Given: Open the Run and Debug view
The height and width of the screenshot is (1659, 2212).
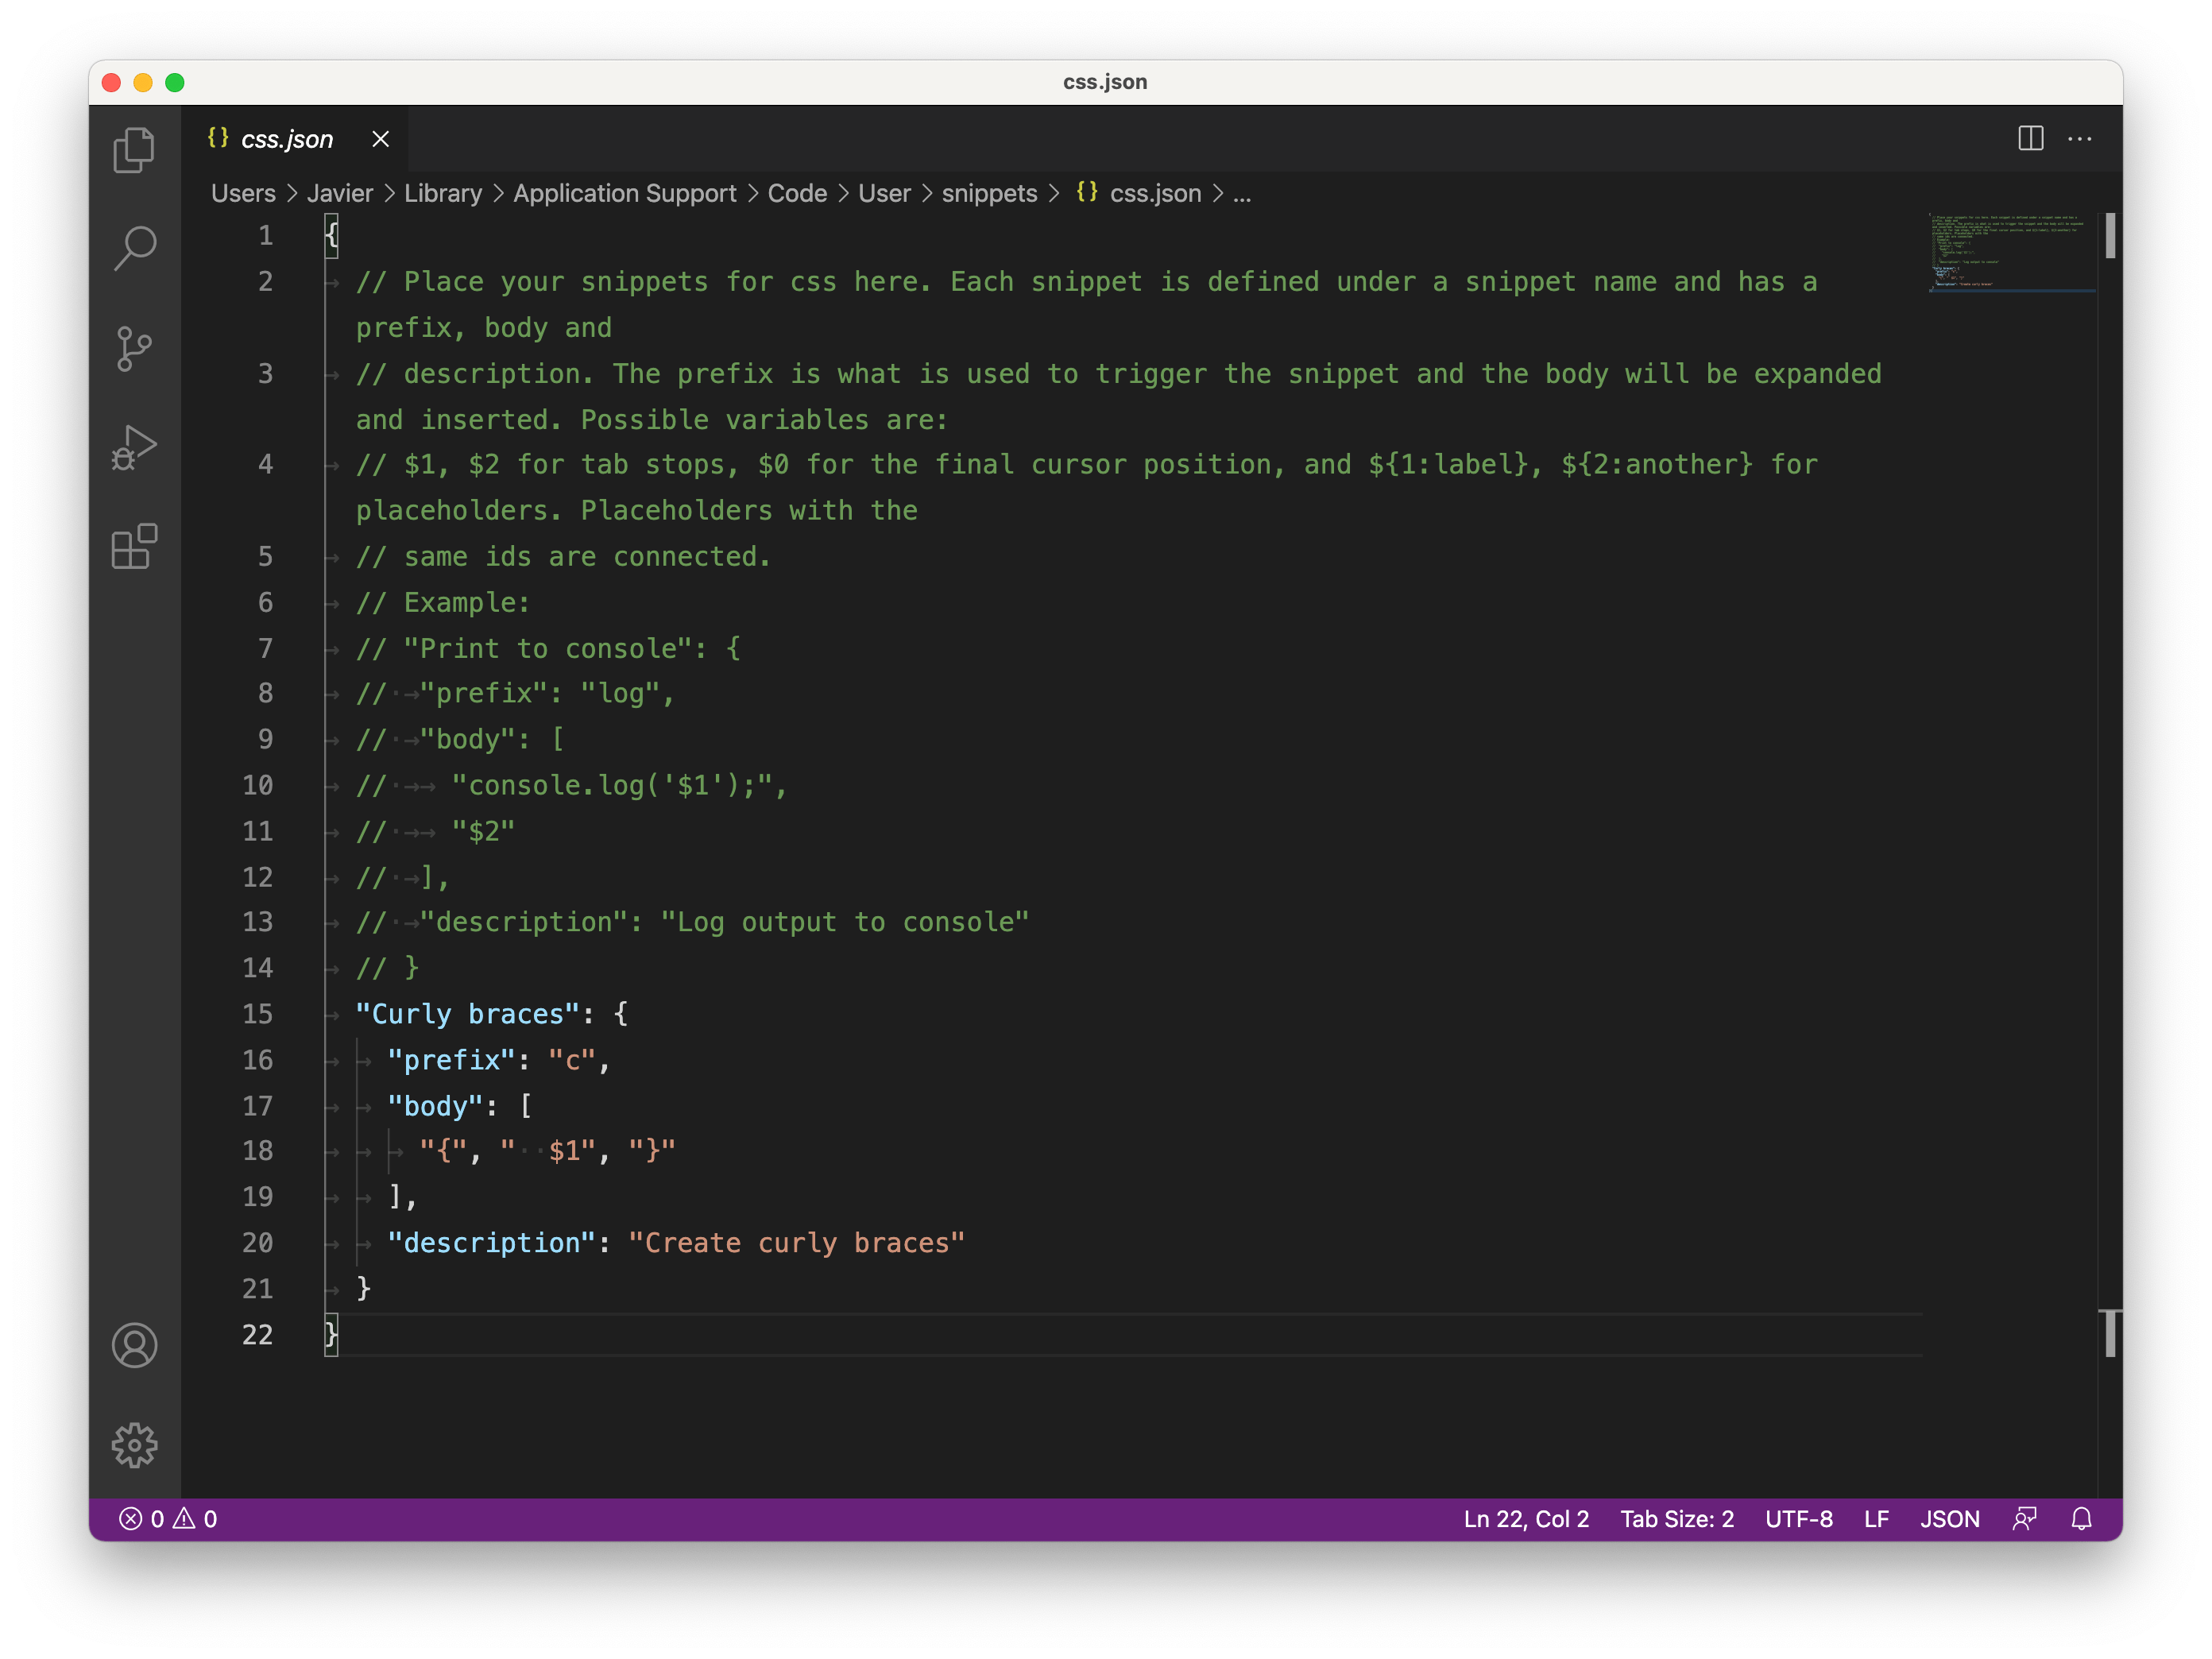Looking at the screenshot, I should click(x=135, y=448).
